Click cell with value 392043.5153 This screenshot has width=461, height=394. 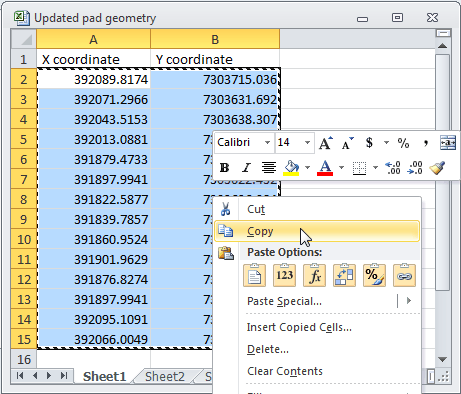click(93, 119)
